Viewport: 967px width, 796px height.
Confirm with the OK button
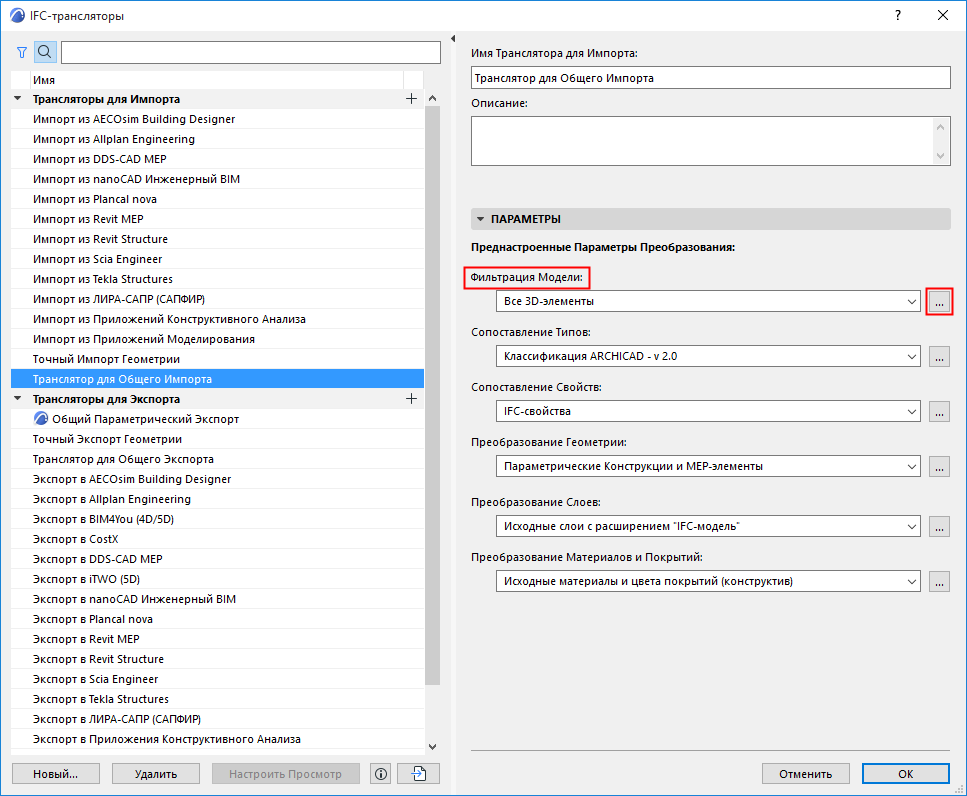(x=905, y=774)
